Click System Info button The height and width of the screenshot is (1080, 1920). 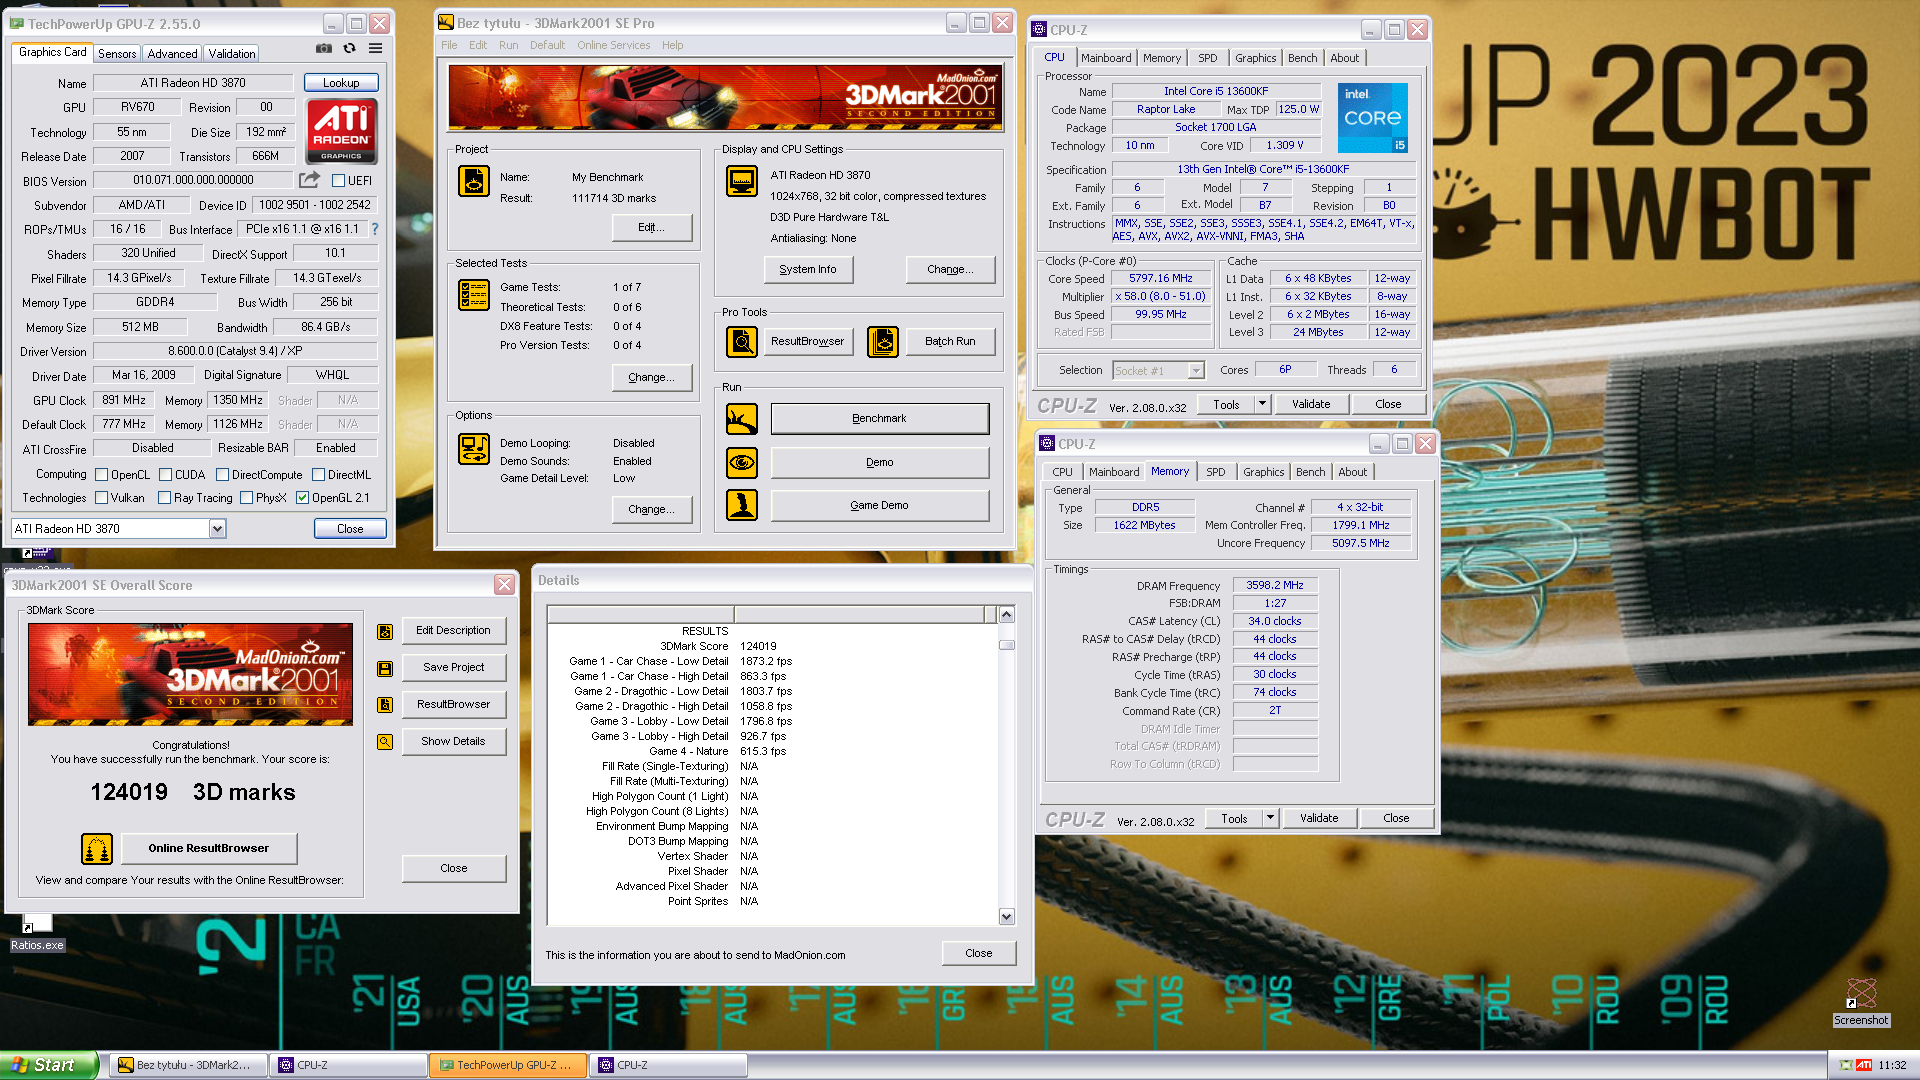coord(808,269)
